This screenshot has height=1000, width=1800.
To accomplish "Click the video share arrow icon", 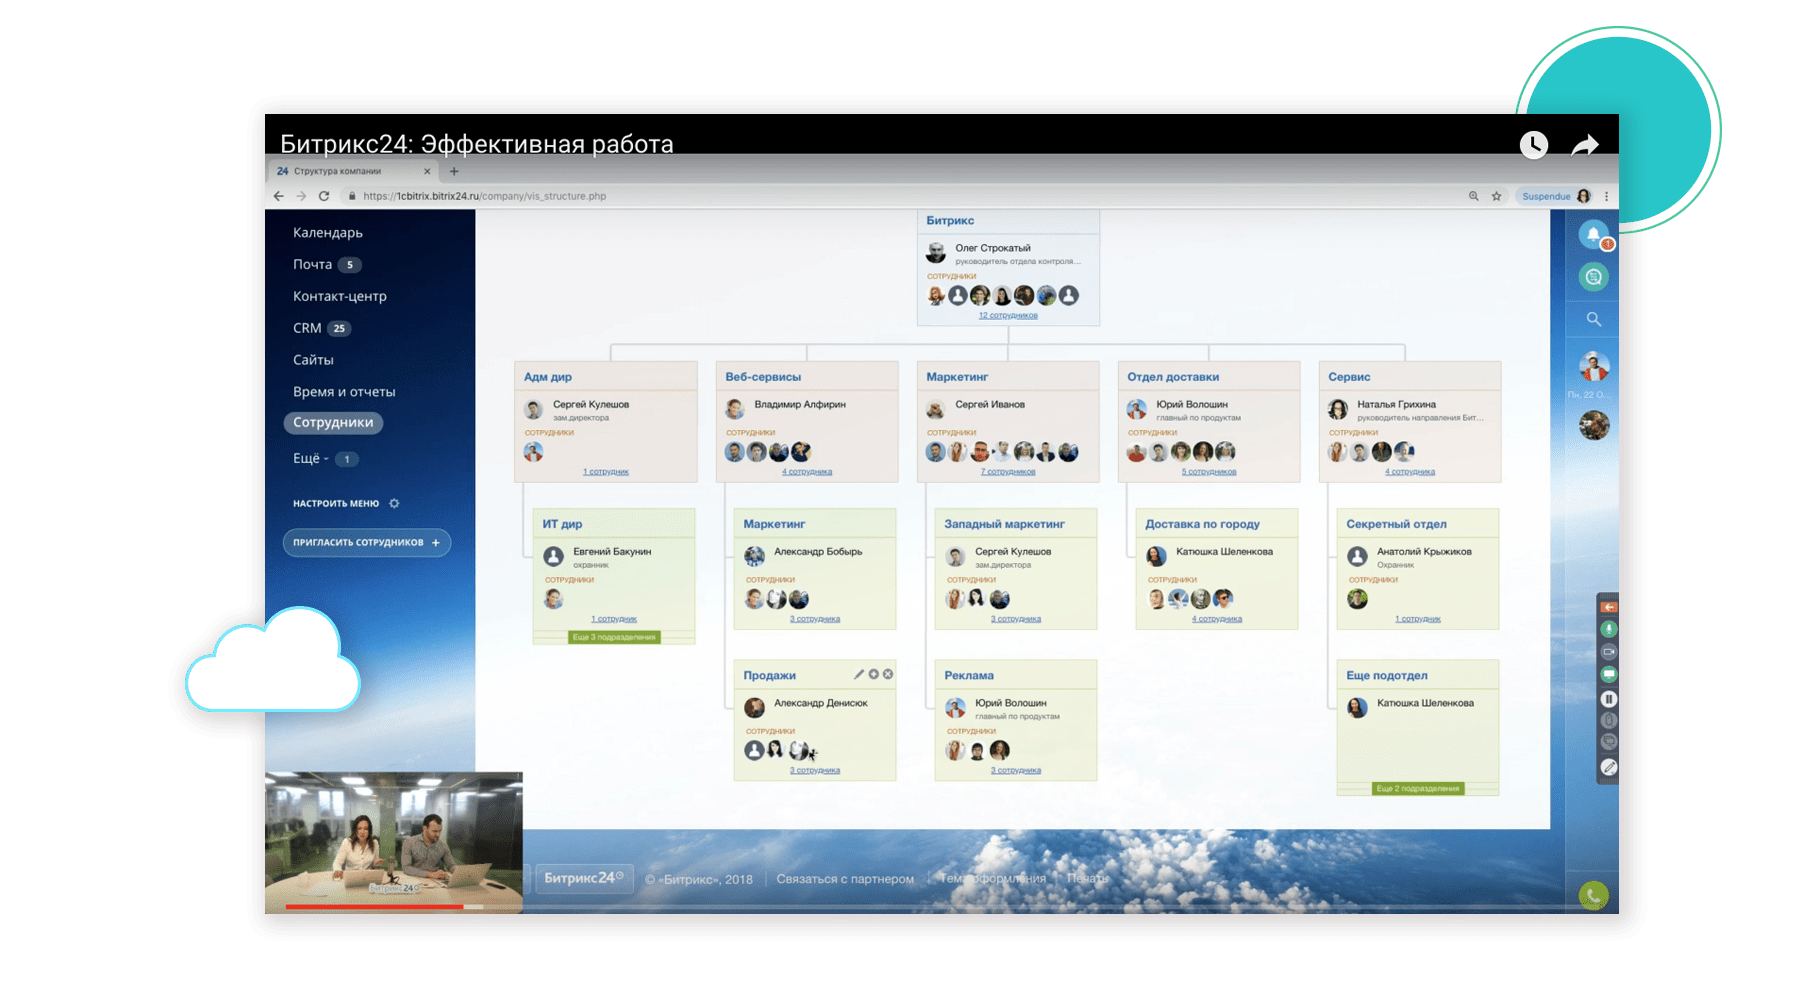I will point(1585,146).
